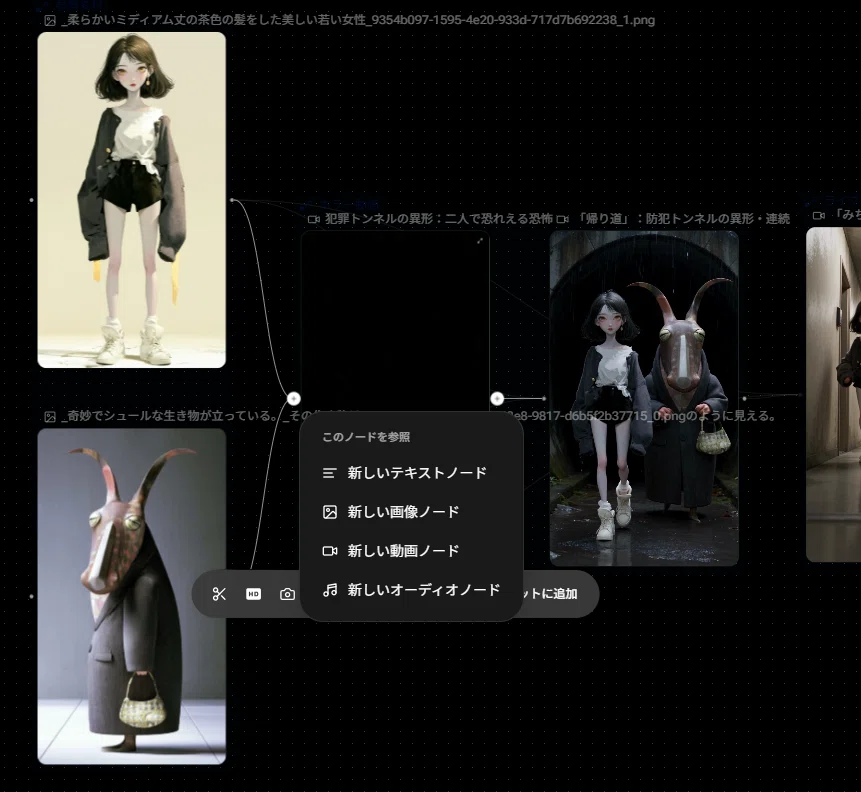Select the scissors crop tool in toolbar

pyautogui.click(x=219, y=594)
